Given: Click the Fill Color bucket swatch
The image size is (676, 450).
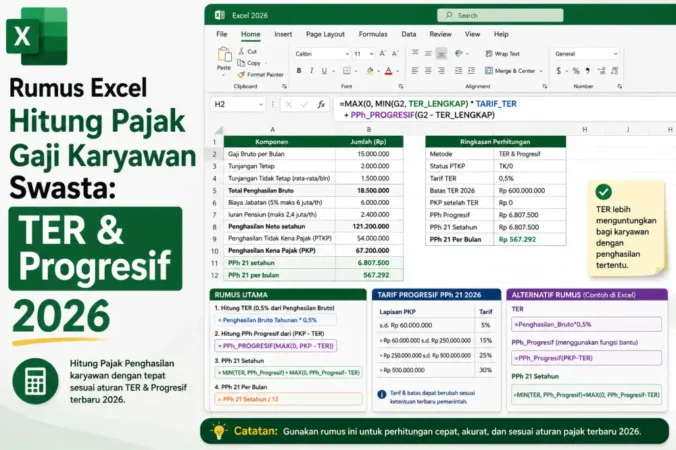Looking at the screenshot, I should point(370,71).
